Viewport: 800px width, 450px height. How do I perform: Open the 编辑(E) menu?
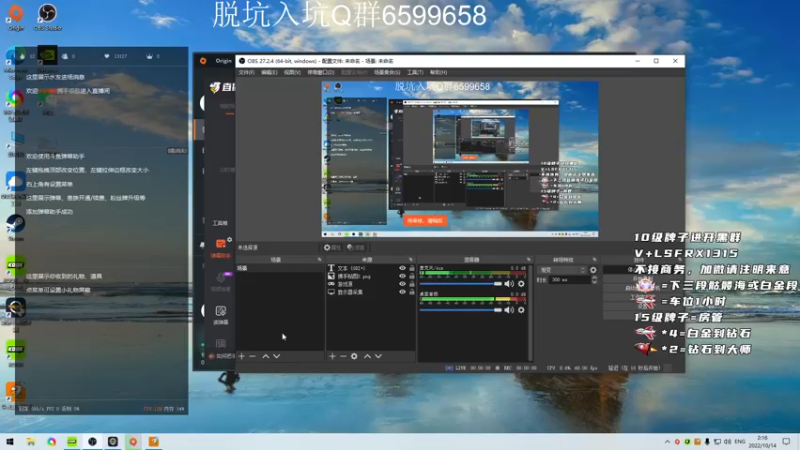pos(269,72)
